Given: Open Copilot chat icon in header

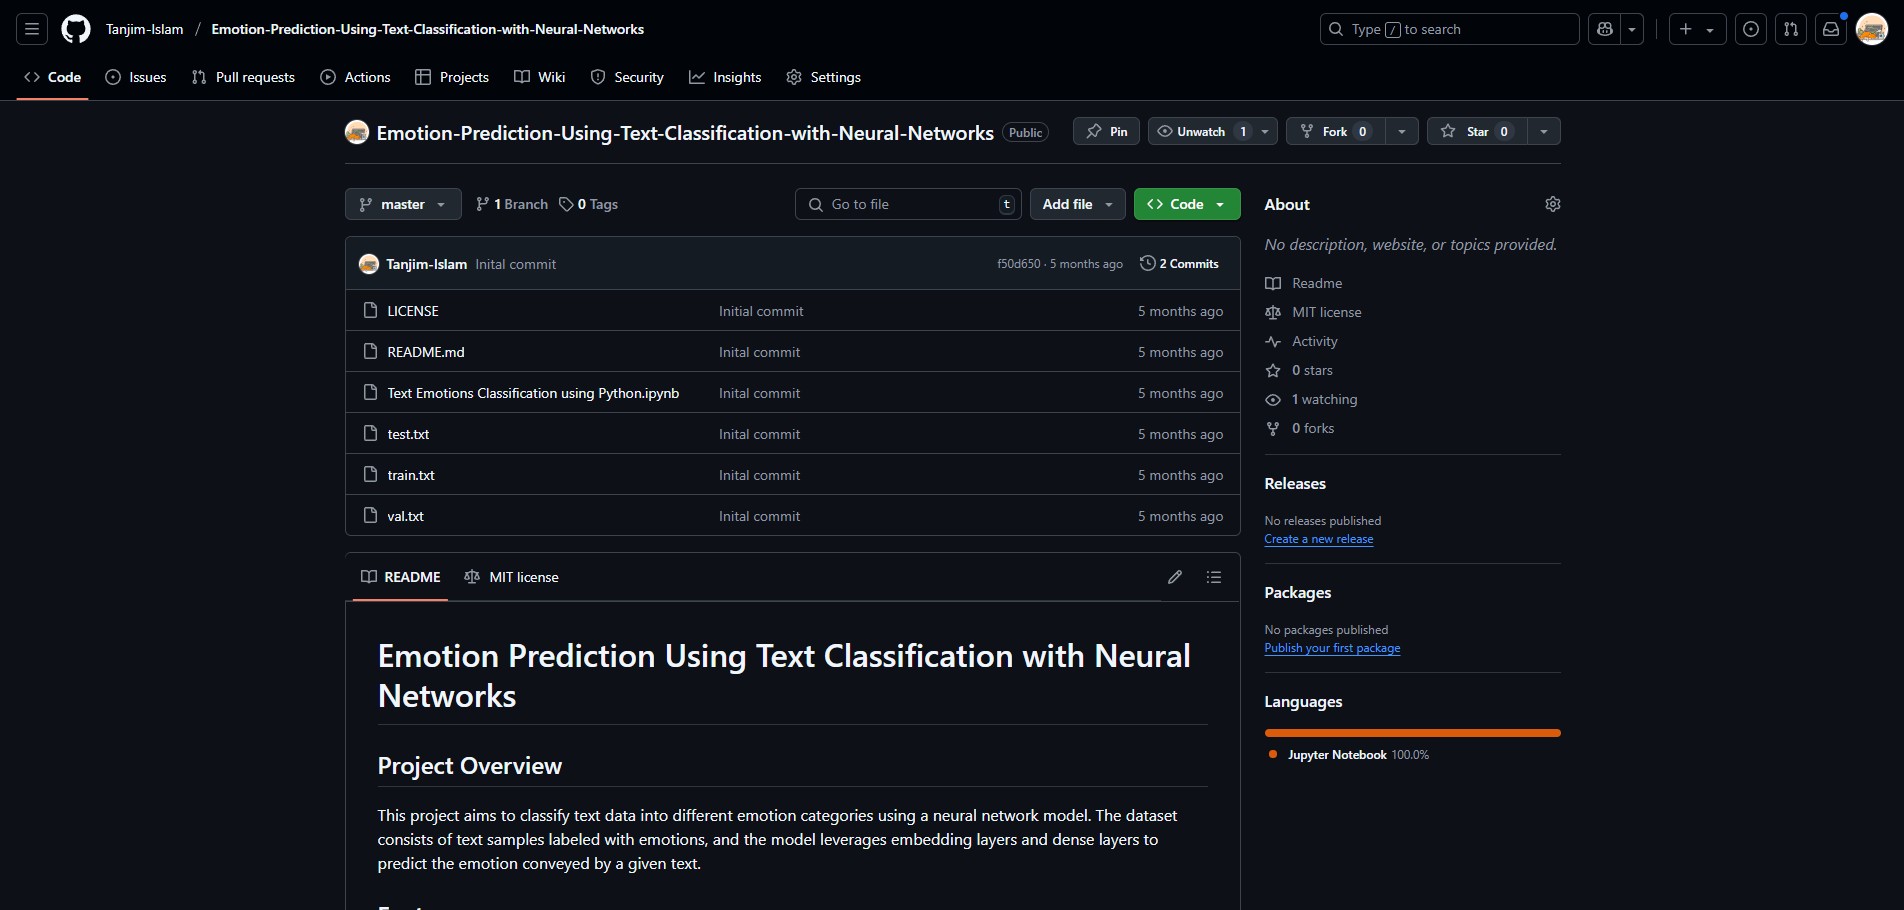Looking at the screenshot, I should click(1605, 29).
